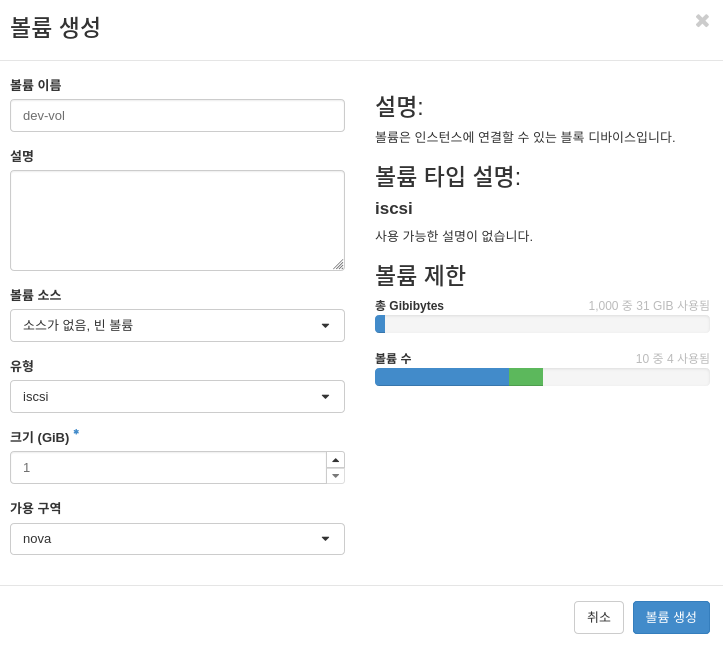
Task: Open the 유형 iscsi dropdown
Action: pyautogui.click(x=177, y=397)
